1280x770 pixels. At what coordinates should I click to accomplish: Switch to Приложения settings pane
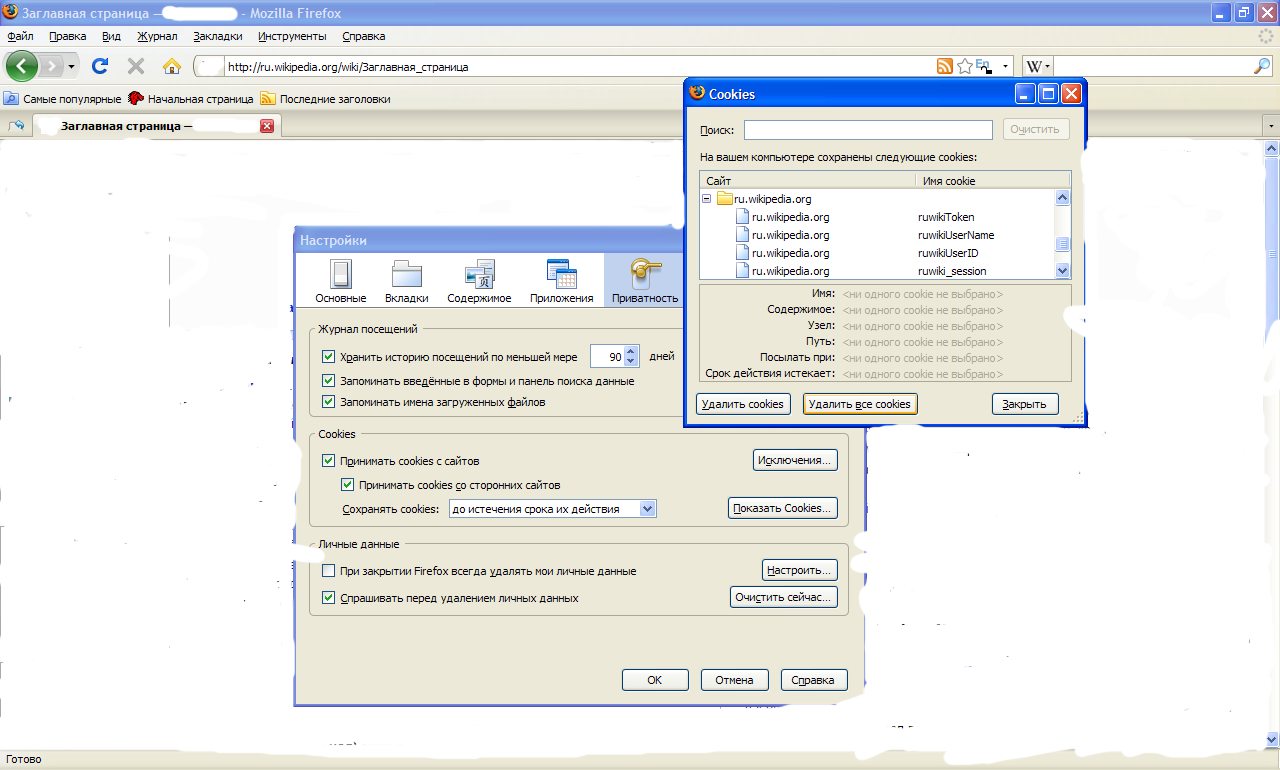pyautogui.click(x=561, y=280)
